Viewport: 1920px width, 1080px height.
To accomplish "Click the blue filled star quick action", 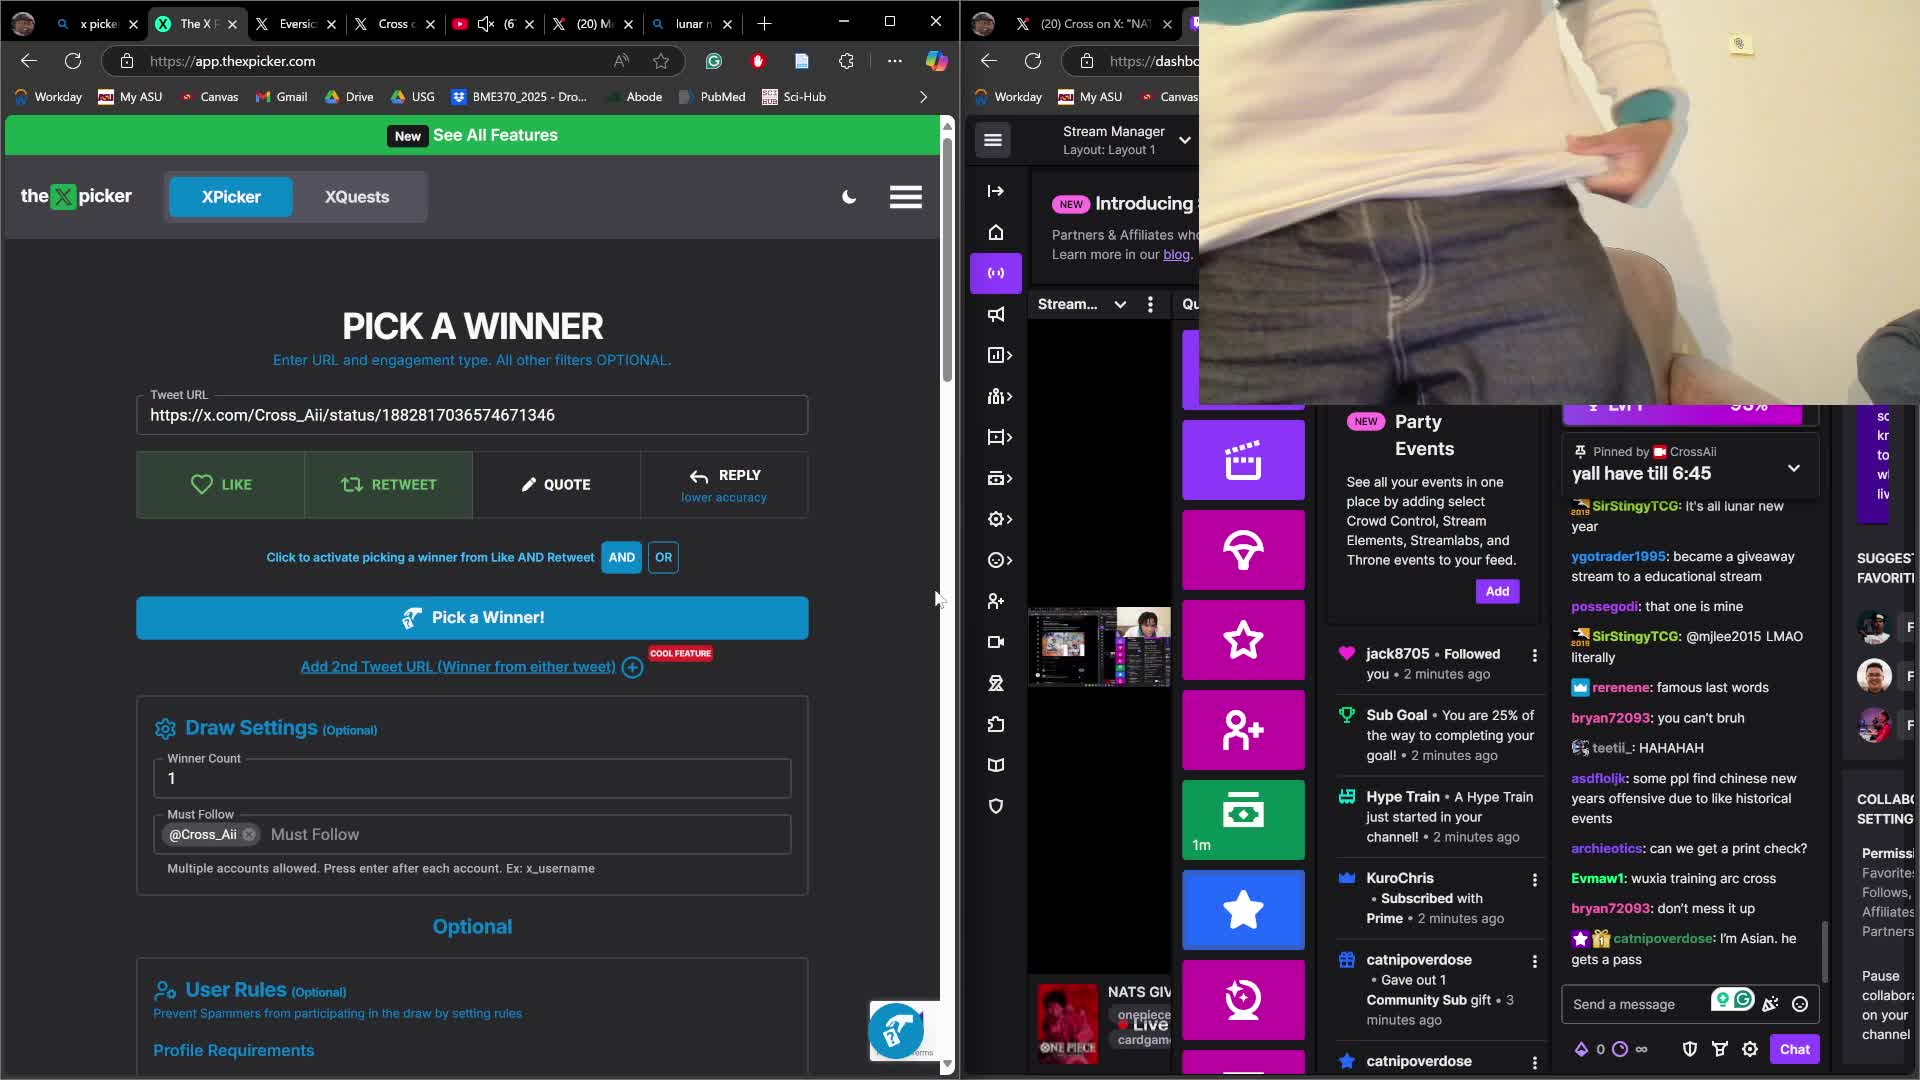I will pos(1243,910).
